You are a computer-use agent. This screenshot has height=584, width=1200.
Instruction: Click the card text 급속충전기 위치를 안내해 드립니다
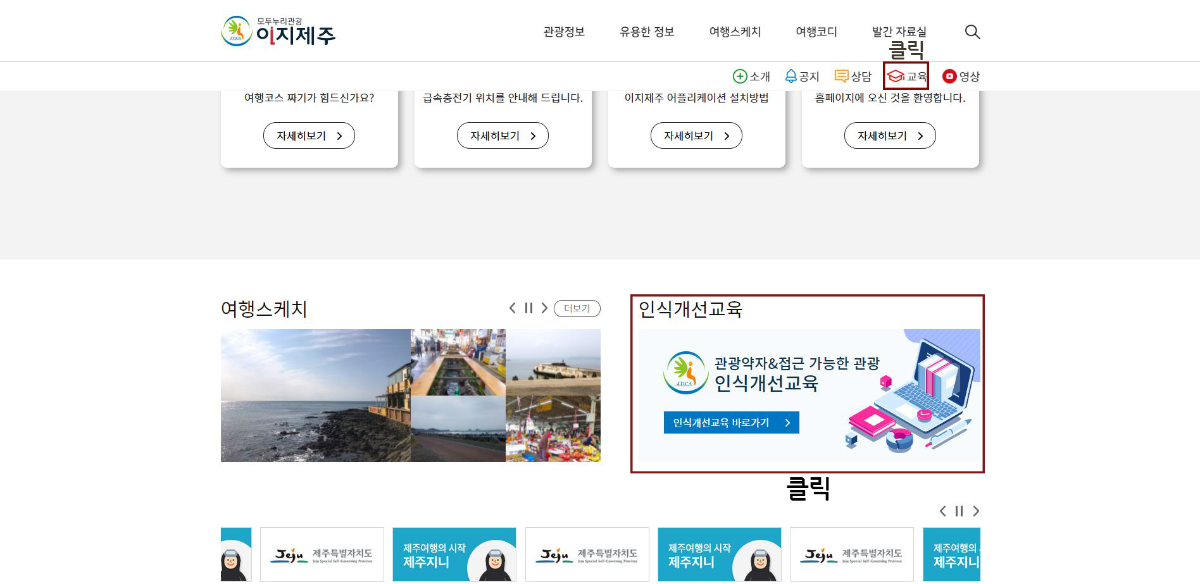pos(503,98)
